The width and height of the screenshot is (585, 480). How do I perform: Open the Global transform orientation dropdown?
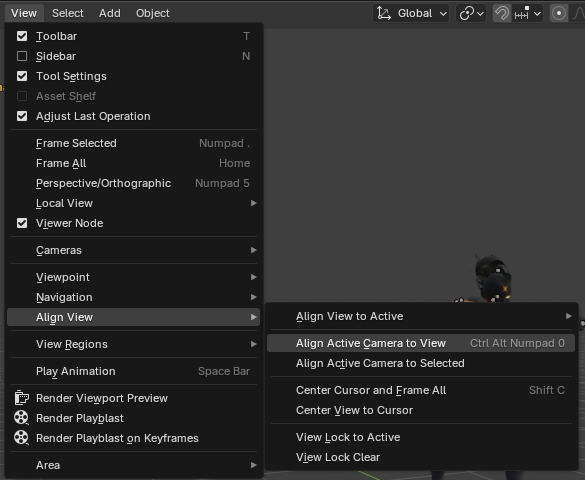point(411,13)
